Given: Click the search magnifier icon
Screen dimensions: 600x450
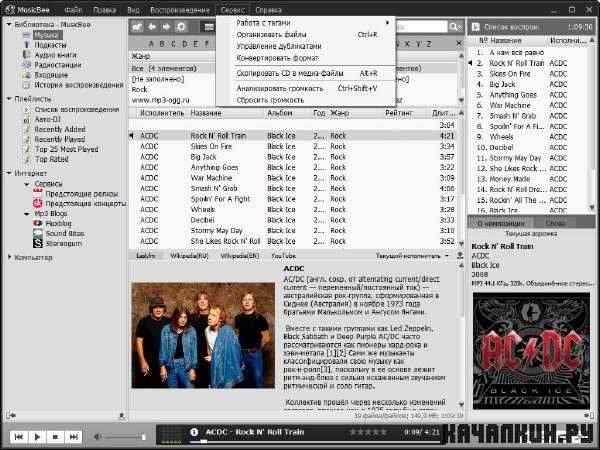Looking at the screenshot, I should (455, 27).
